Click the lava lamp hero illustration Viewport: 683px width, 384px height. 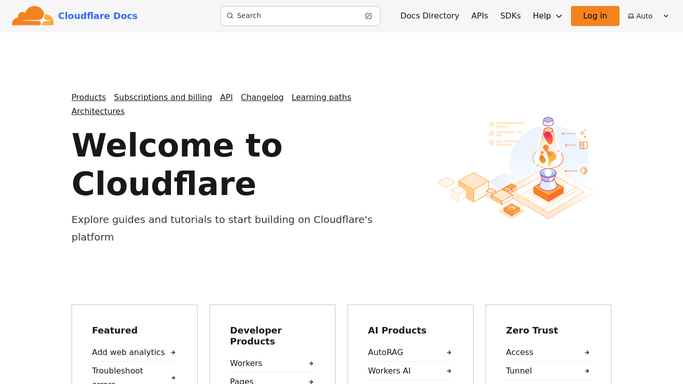pos(516,168)
